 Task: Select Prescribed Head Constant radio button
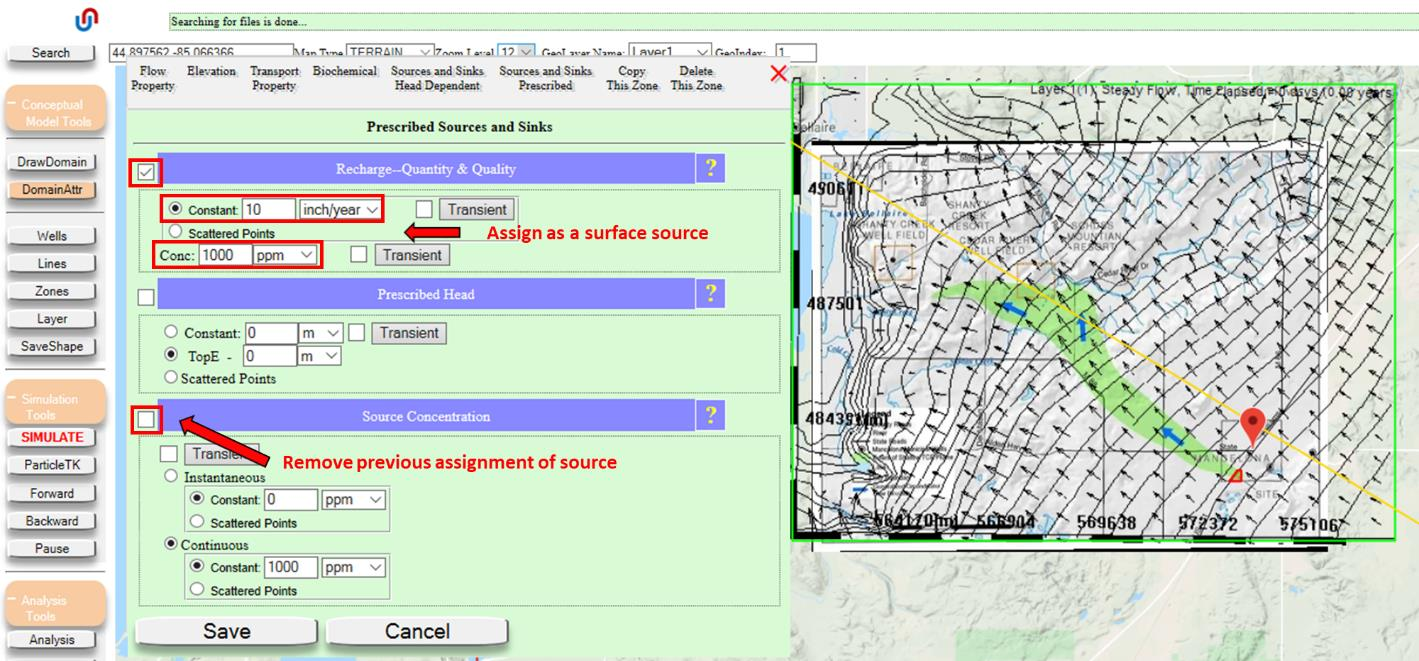tap(171, 333)
